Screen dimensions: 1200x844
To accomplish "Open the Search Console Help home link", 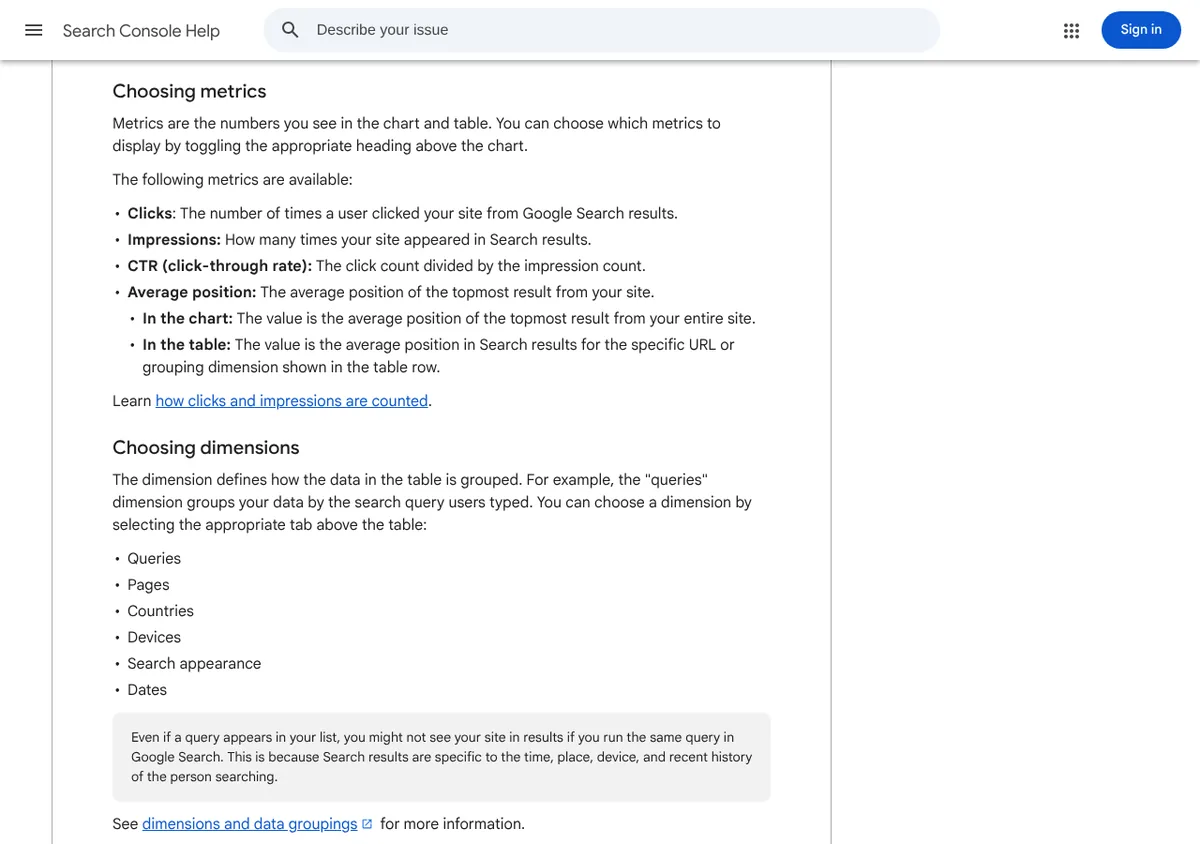I will click(x=141, y=31).
